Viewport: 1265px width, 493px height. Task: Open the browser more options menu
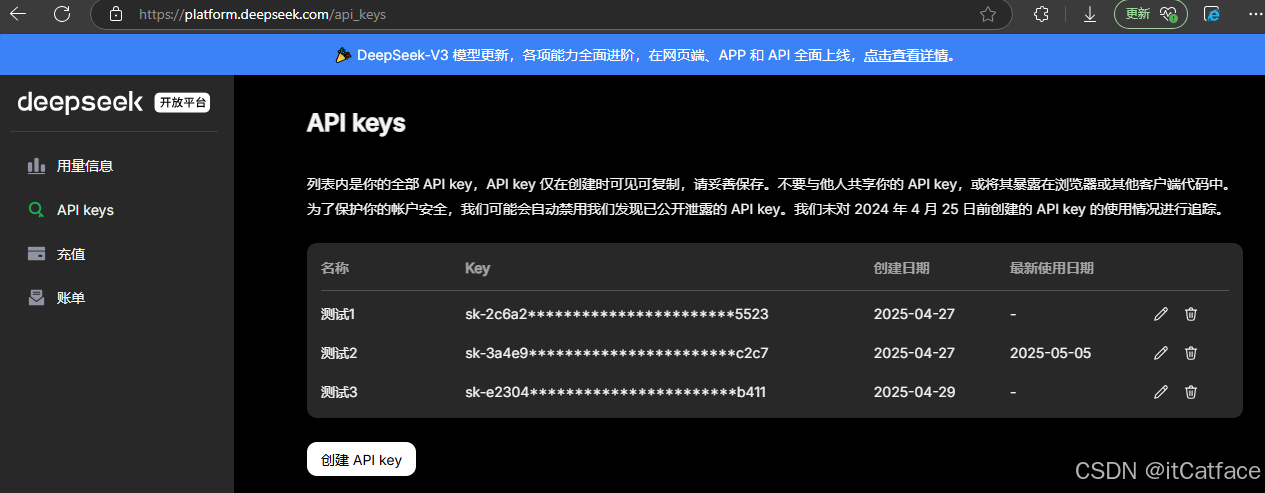[1254, 14]
